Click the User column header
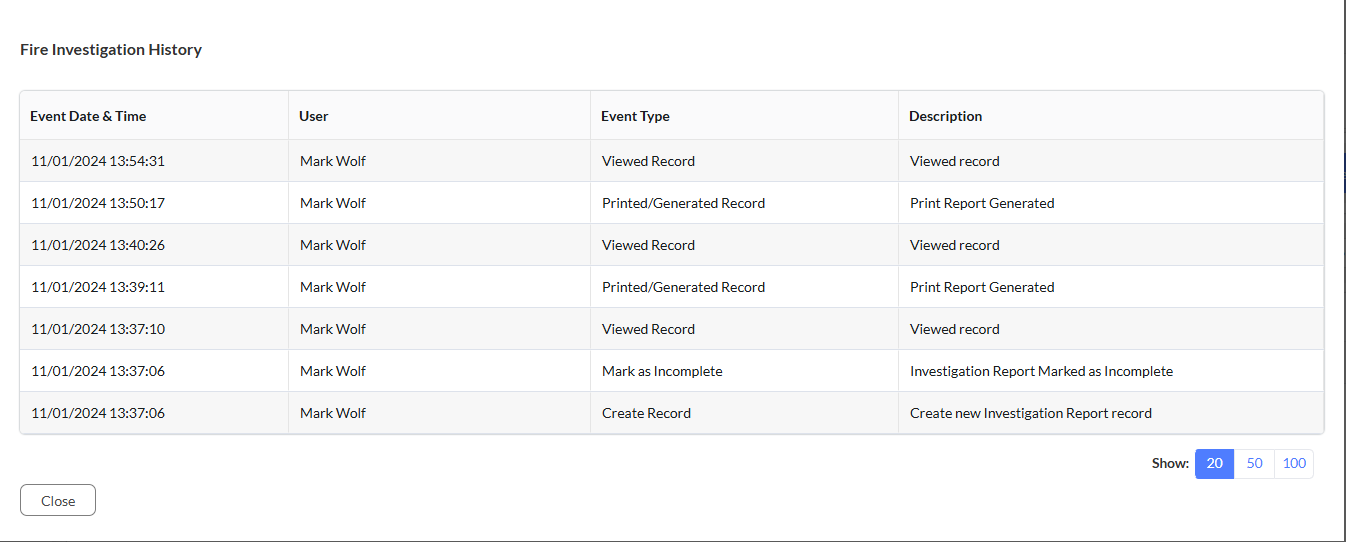This screenshot has height=542, width=1346. (314, 116)
